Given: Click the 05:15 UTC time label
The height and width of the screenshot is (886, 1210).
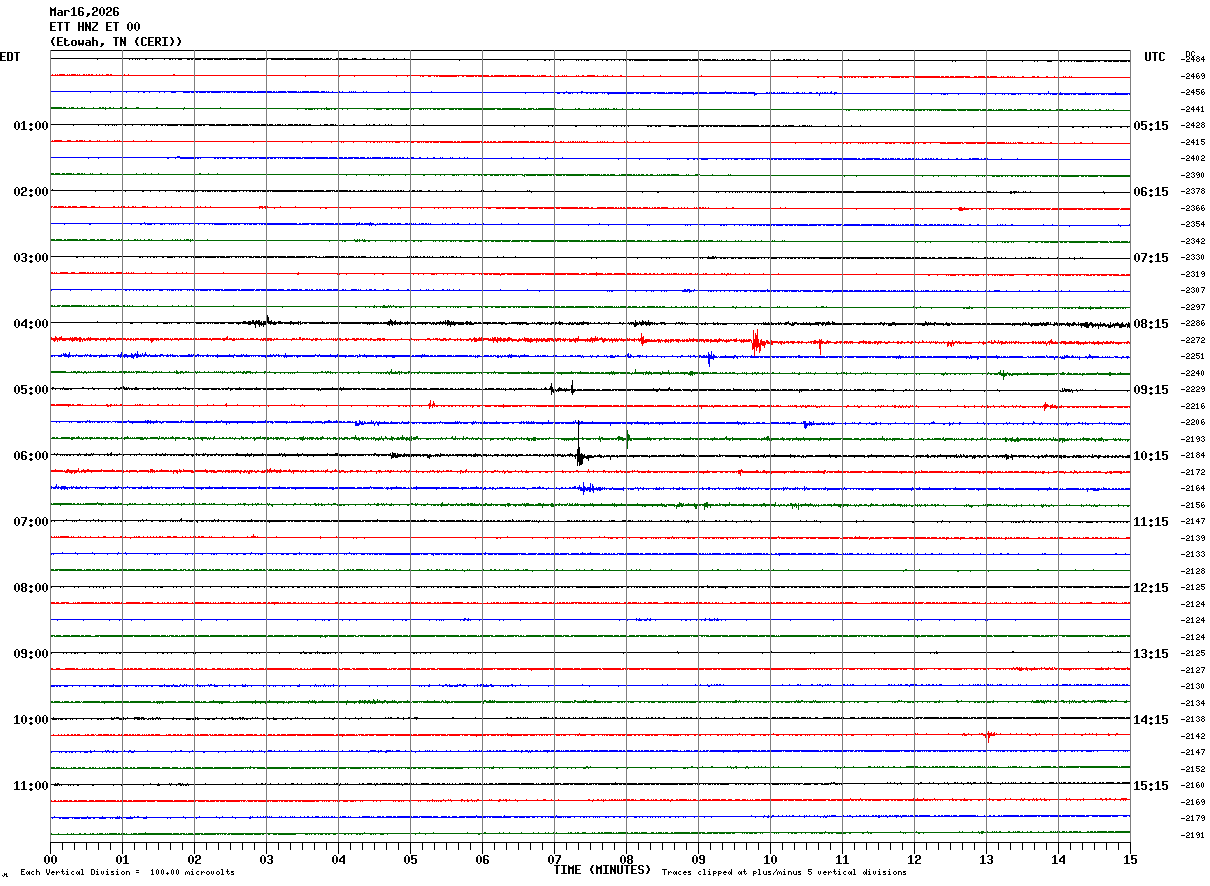Looking at the screenshot, I should click(1151, 126).
